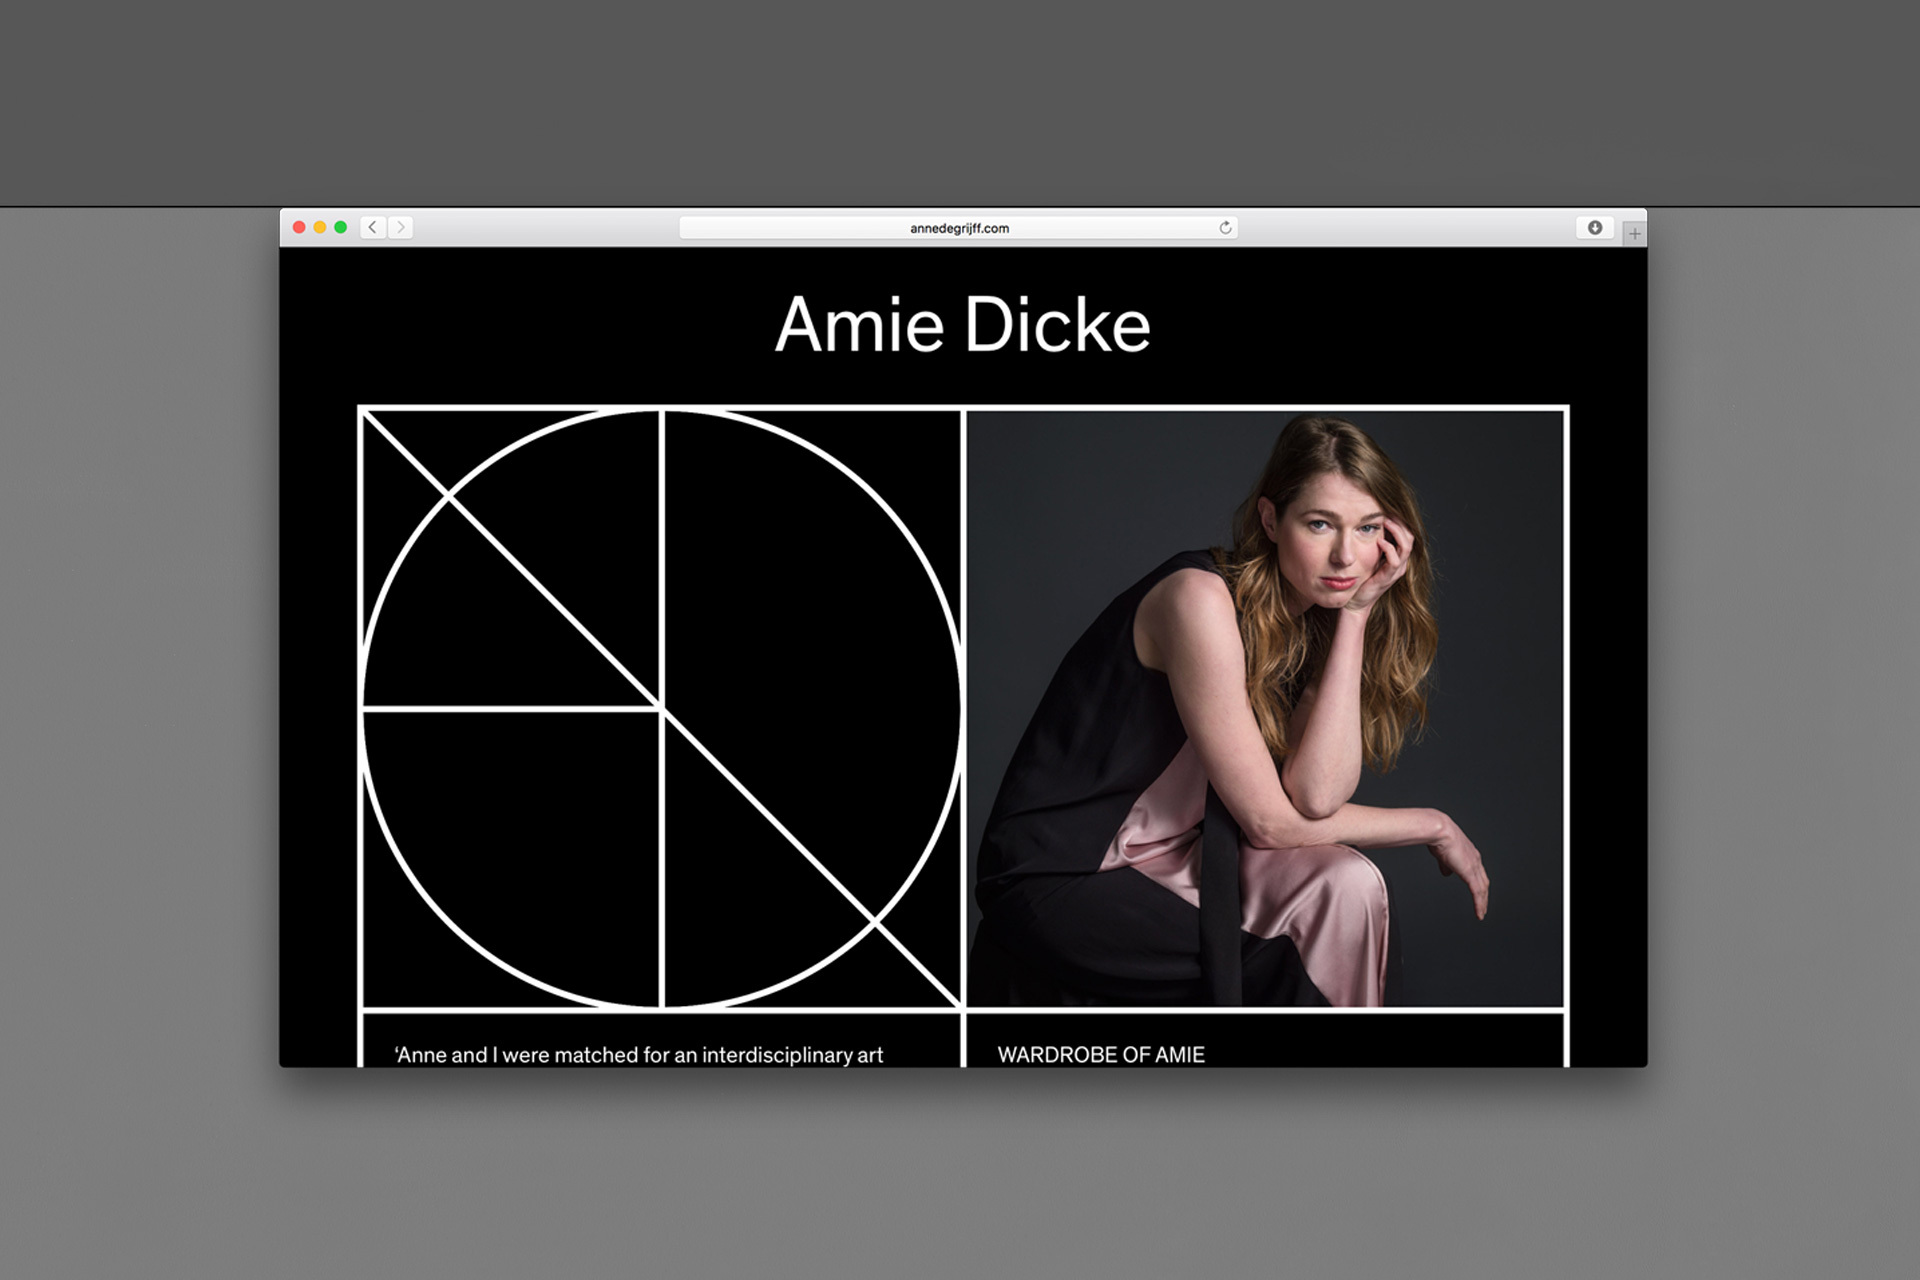Click the center intersection of the logo lines
The width and height of the screenshot is (1920, 1280).
pyautogui.click(x=662, y=708)
